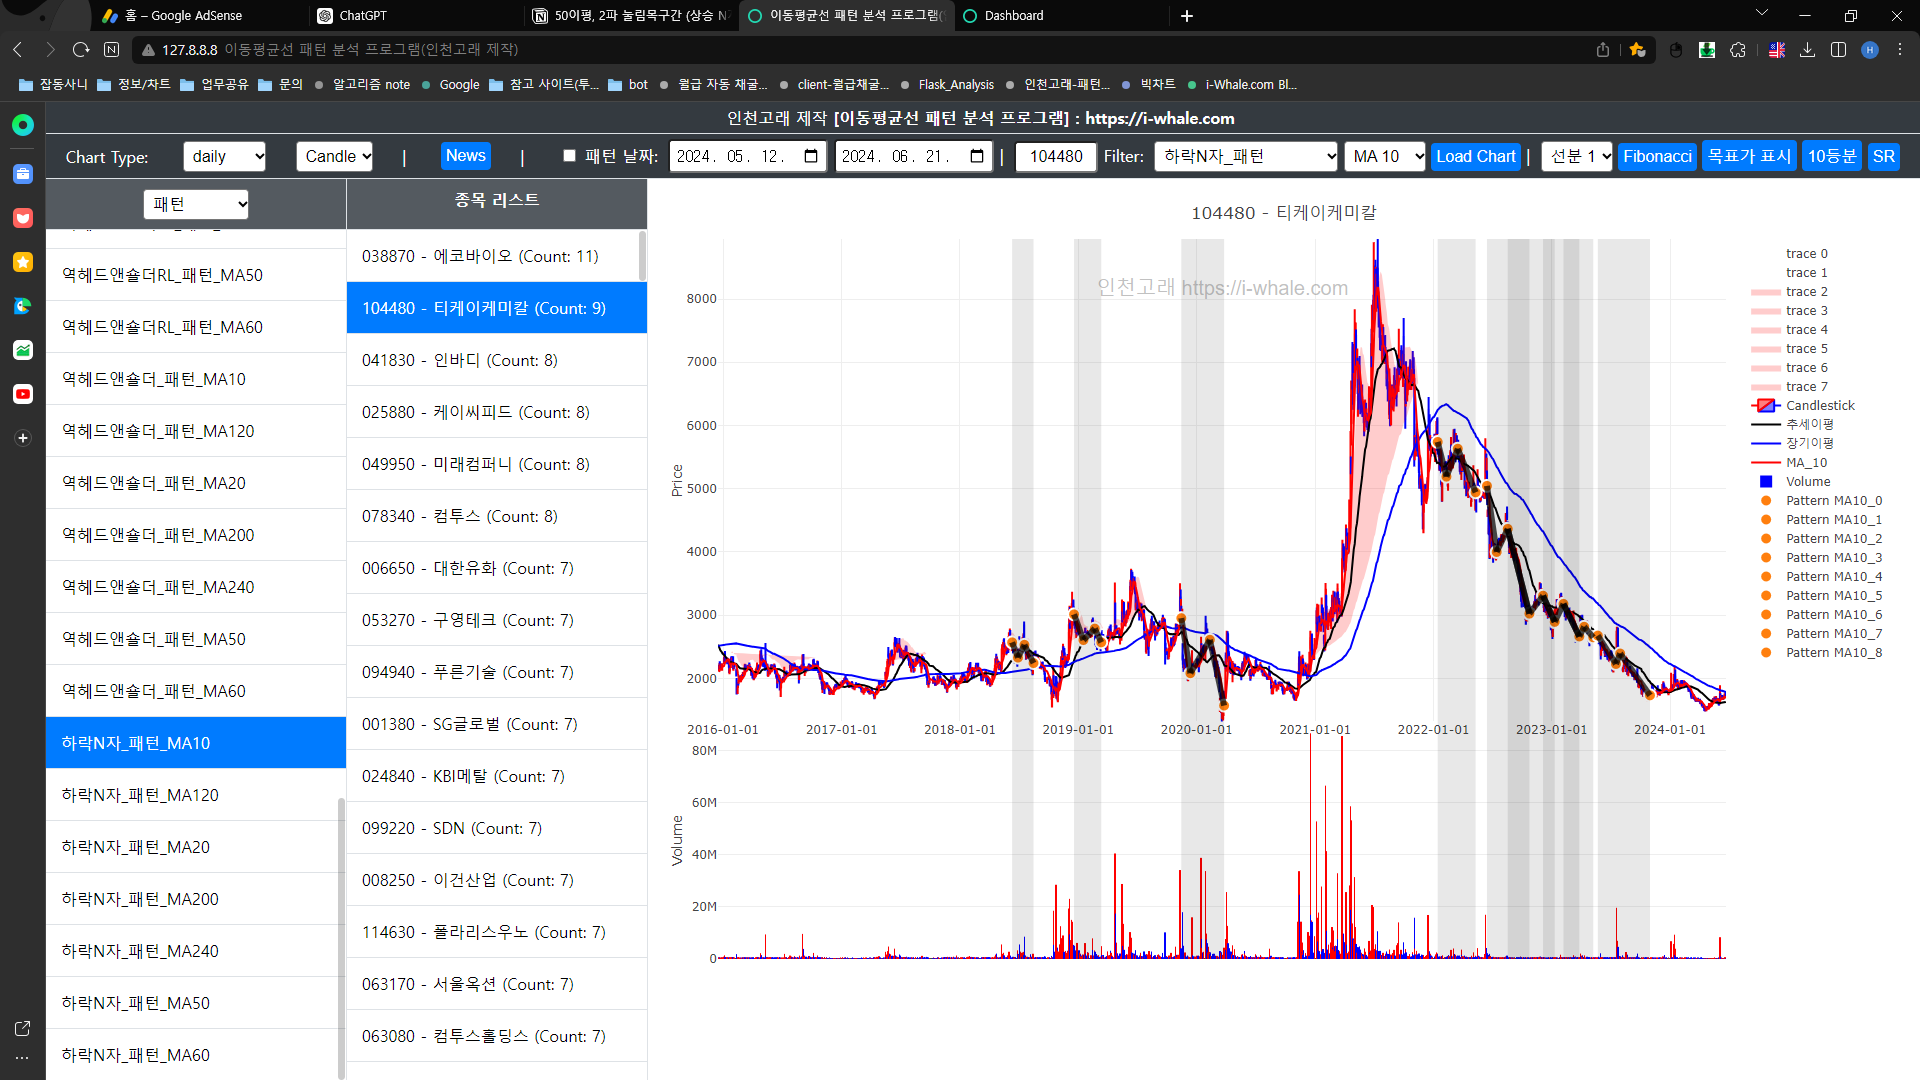Image resolution: width=1920 pixels, height=1080 pixels.
Task: Toggle the split-screen view icon
Action: click(1838, 49)
